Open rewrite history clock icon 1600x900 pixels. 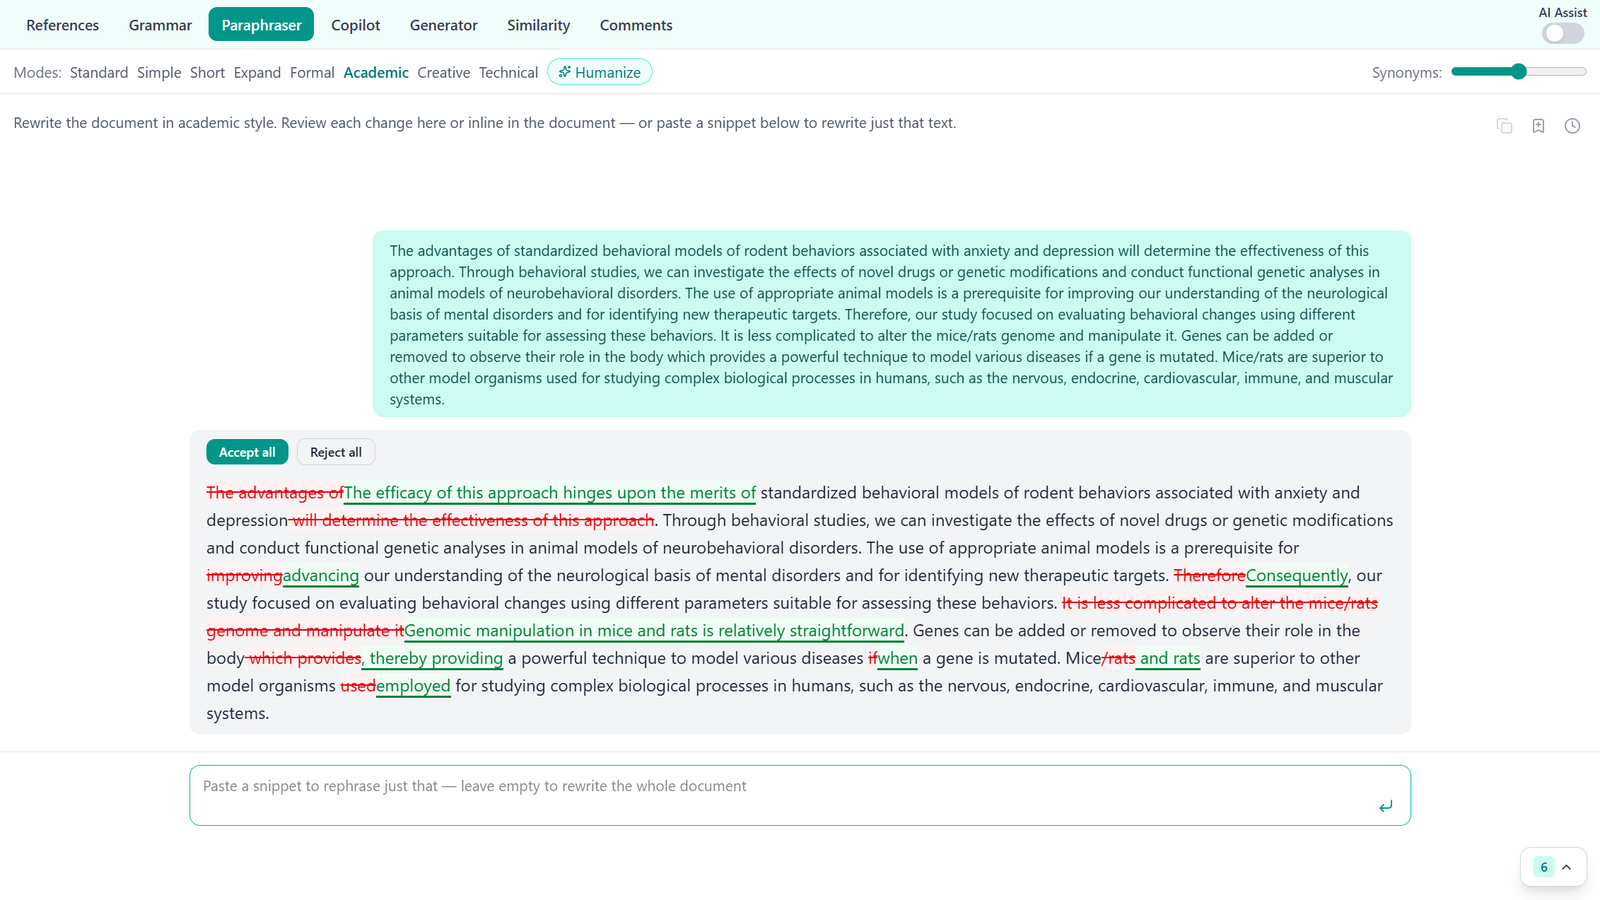coord(1572,126)
